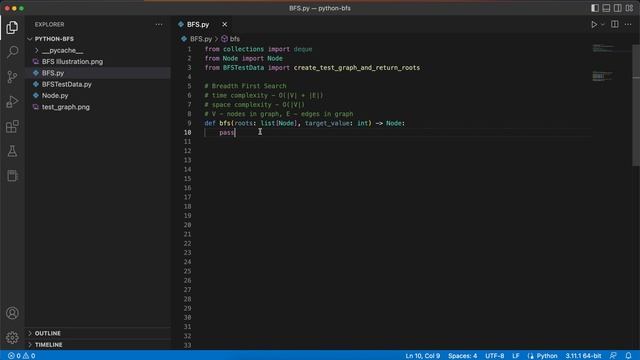Click create_test_graph_and_return_roots import on line 3
Image resolution: width=640 pixels, height=360 pixels.
[x=357, y=68]
